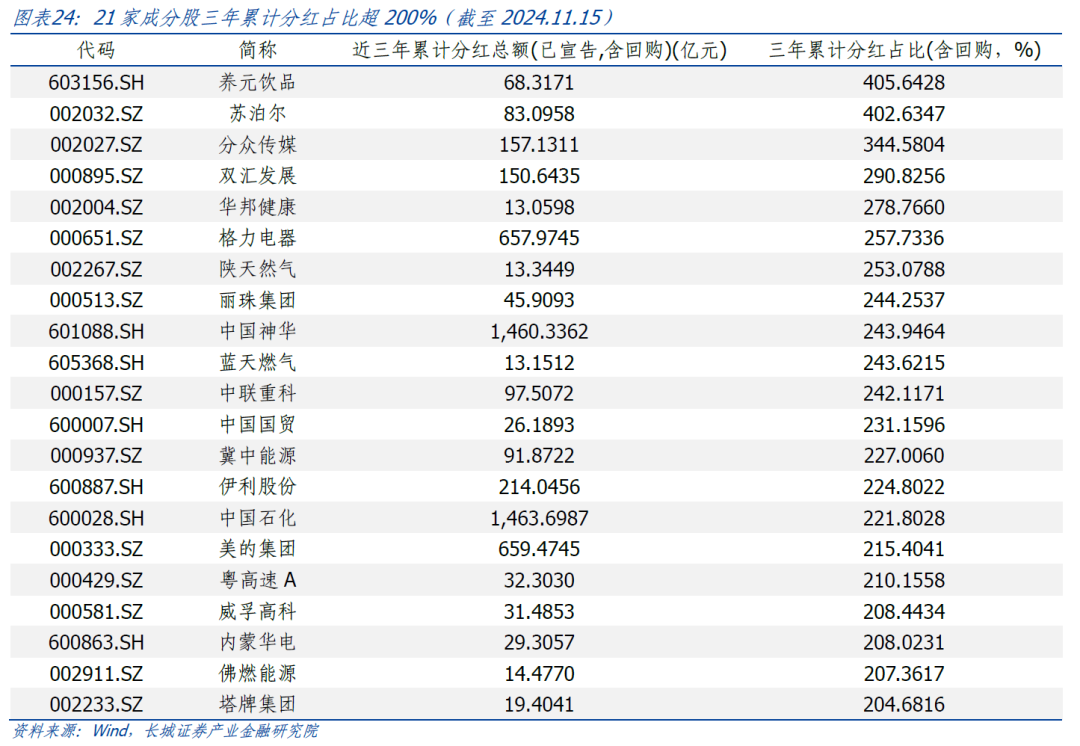This screenshot has height=746, width=1080.
Task: Click the ratio value 224.8022
Action: click(904, 487)
